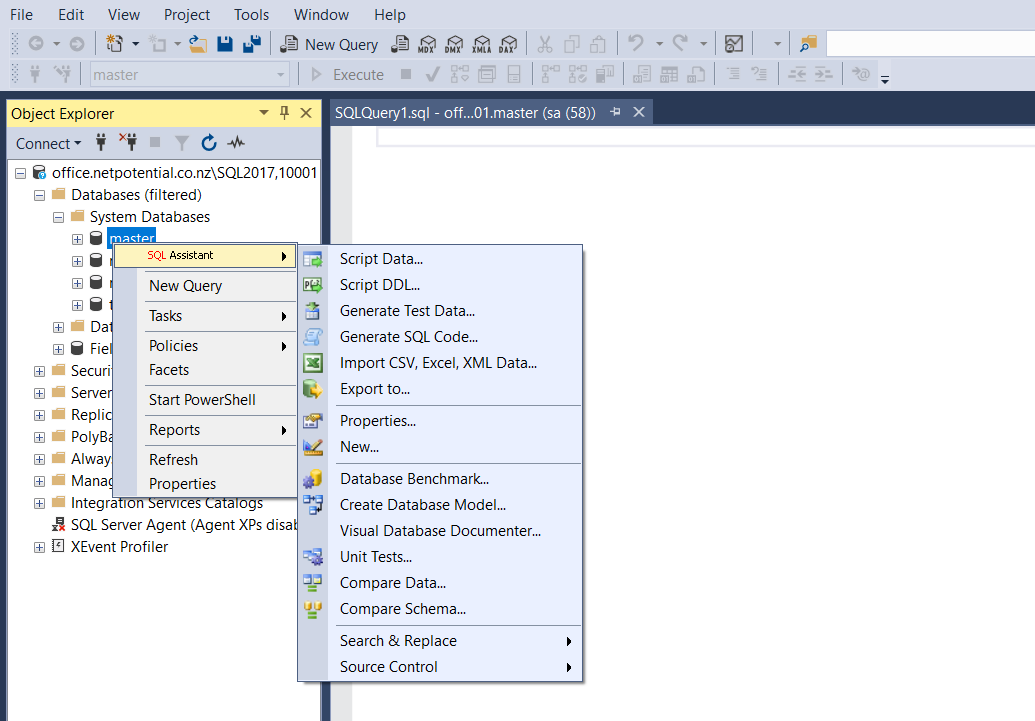Expand the master database node

tap(77, 239)
